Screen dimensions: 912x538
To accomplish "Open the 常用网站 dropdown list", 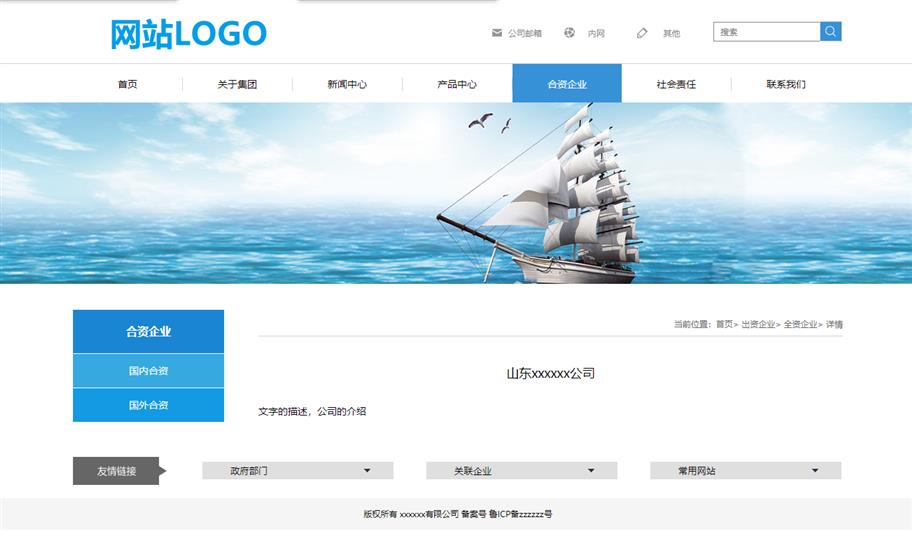I will pyautogui.click(x=745, y=470).
